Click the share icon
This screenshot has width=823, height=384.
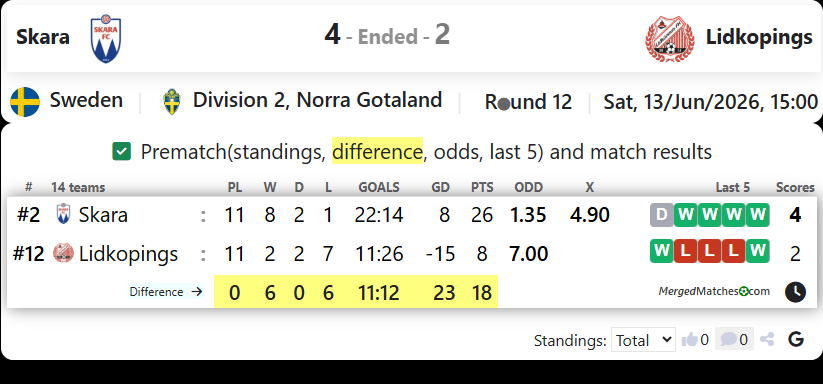(767, 340)
